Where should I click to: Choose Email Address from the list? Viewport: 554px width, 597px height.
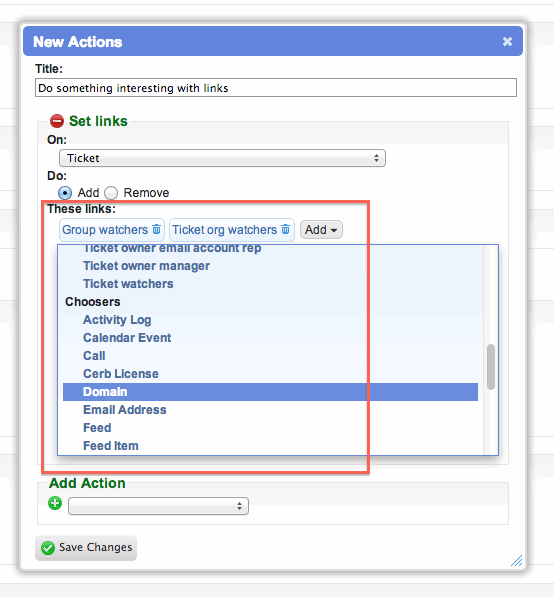point(125,410)
